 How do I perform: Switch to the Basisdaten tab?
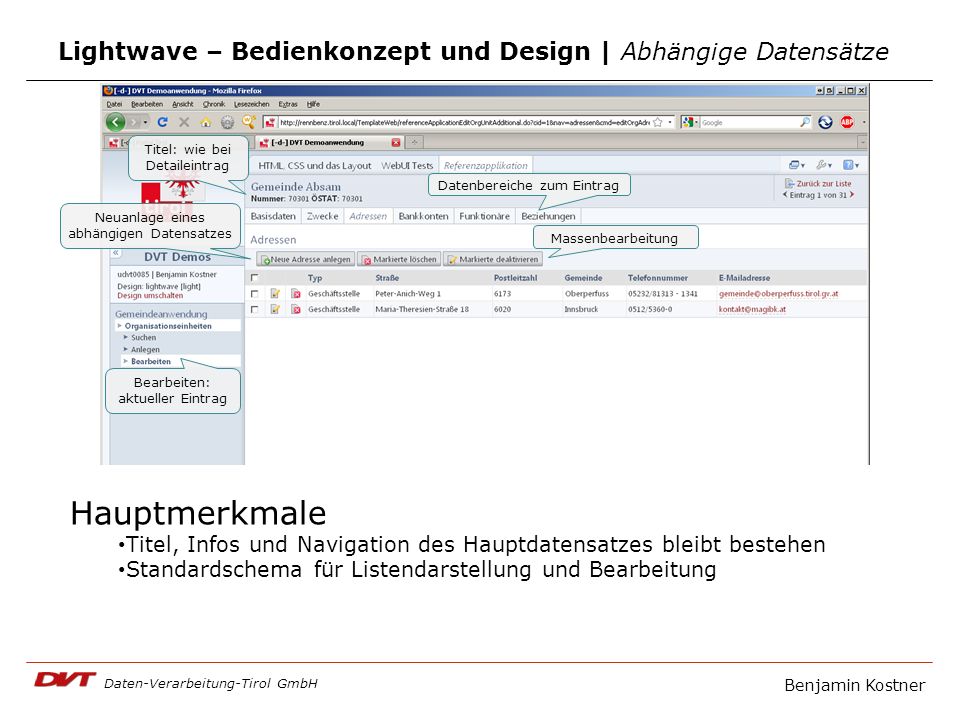coord(273,216)
